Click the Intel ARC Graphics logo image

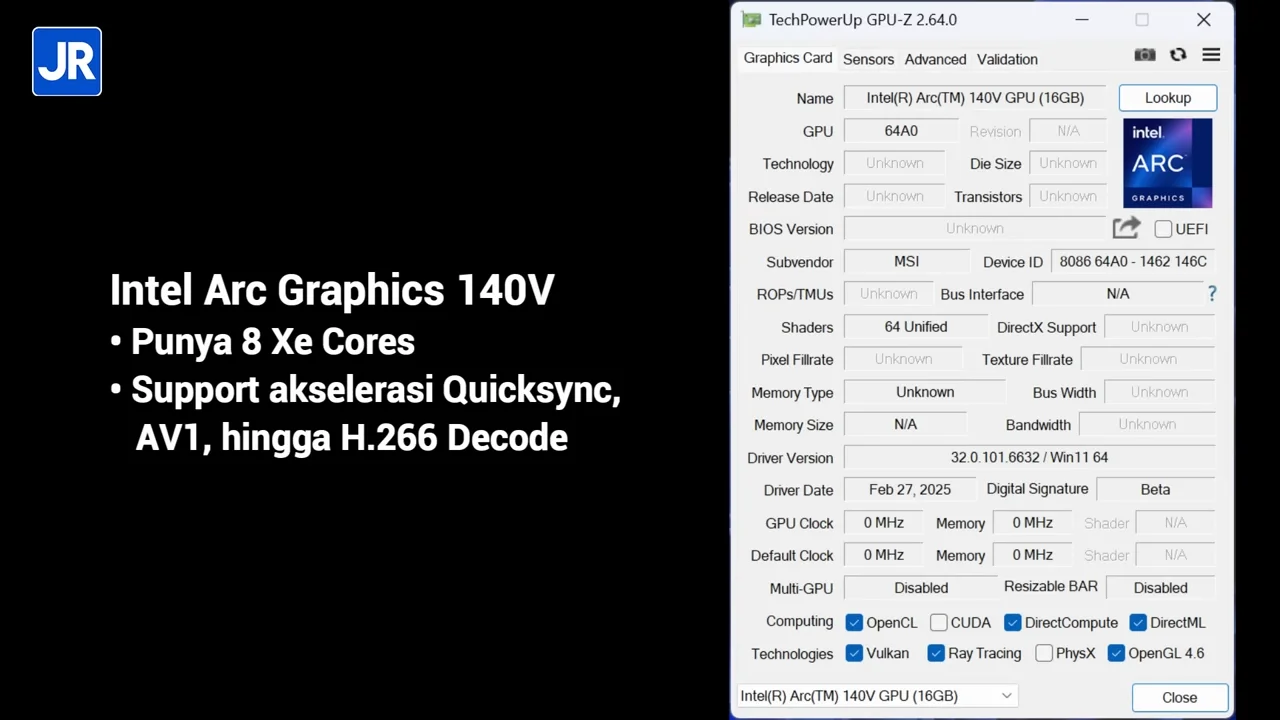pyautogui.click(x=1167, y=162)
